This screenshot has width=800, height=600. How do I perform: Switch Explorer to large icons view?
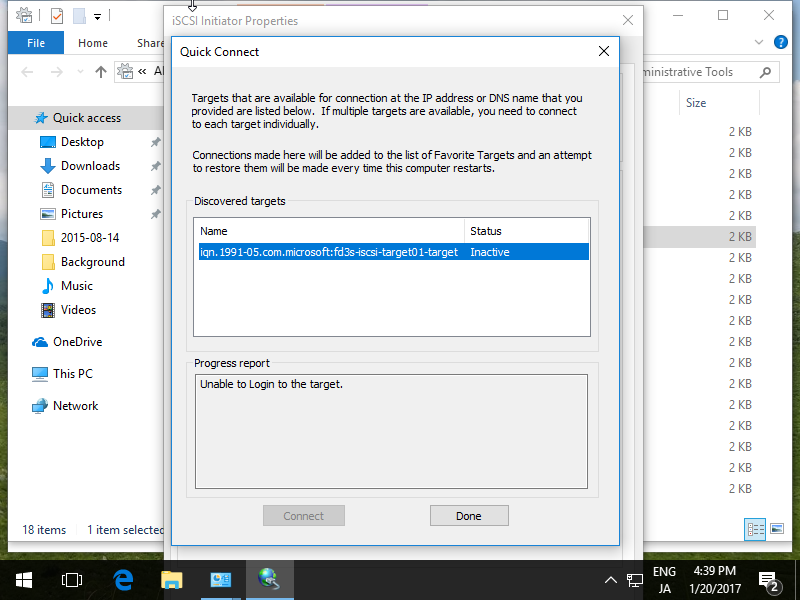777,529
